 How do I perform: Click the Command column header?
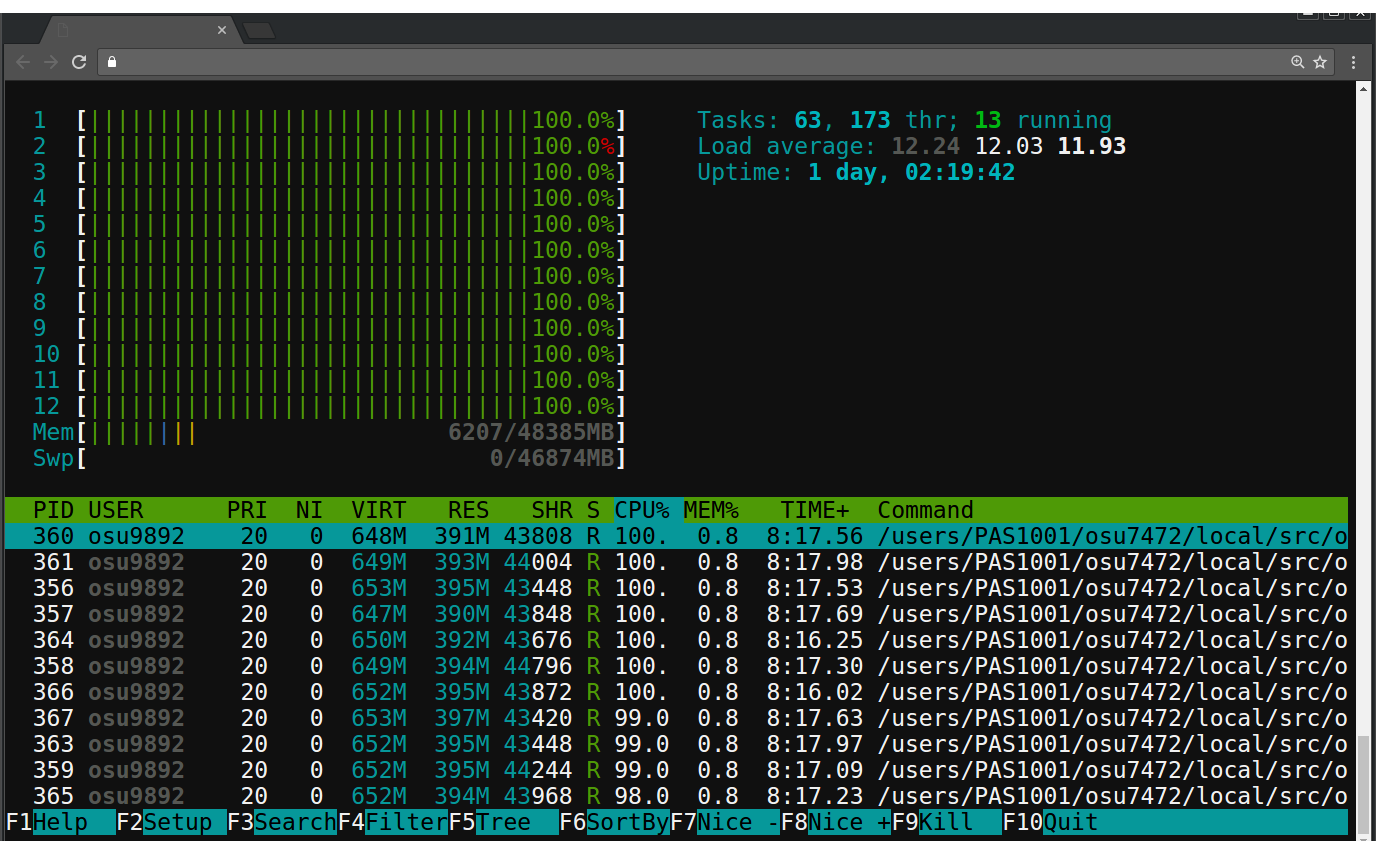click(x=926, y=510)
